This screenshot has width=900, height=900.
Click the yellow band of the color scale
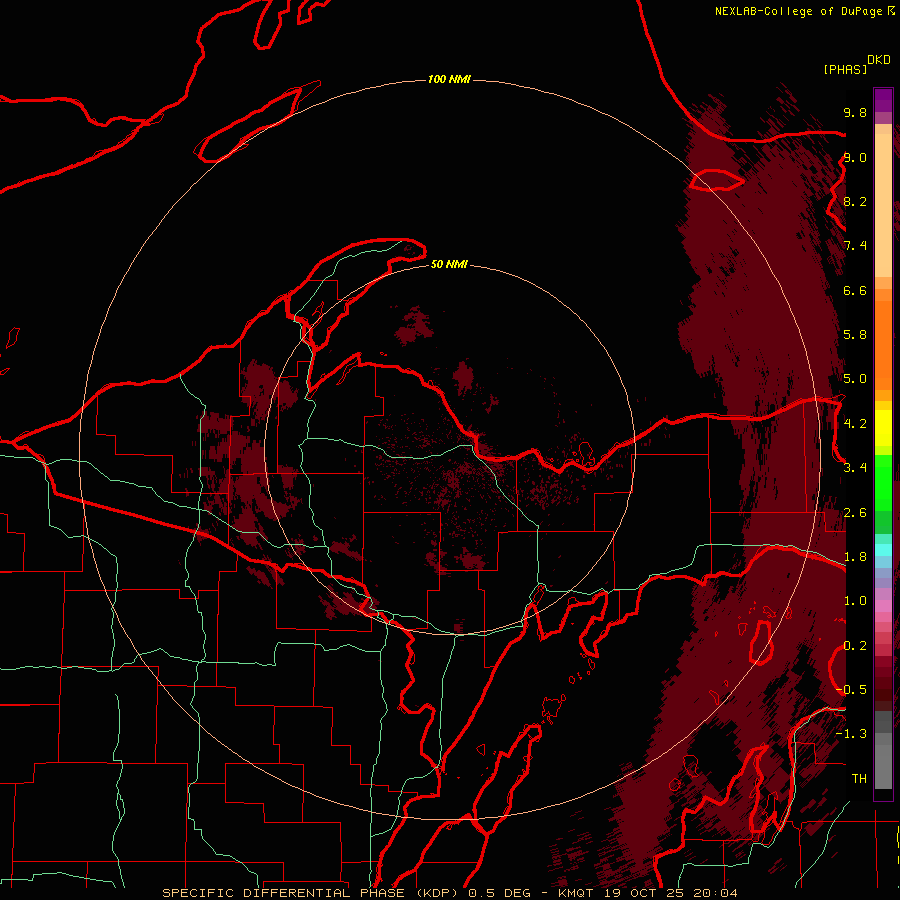tap(883, 428)
